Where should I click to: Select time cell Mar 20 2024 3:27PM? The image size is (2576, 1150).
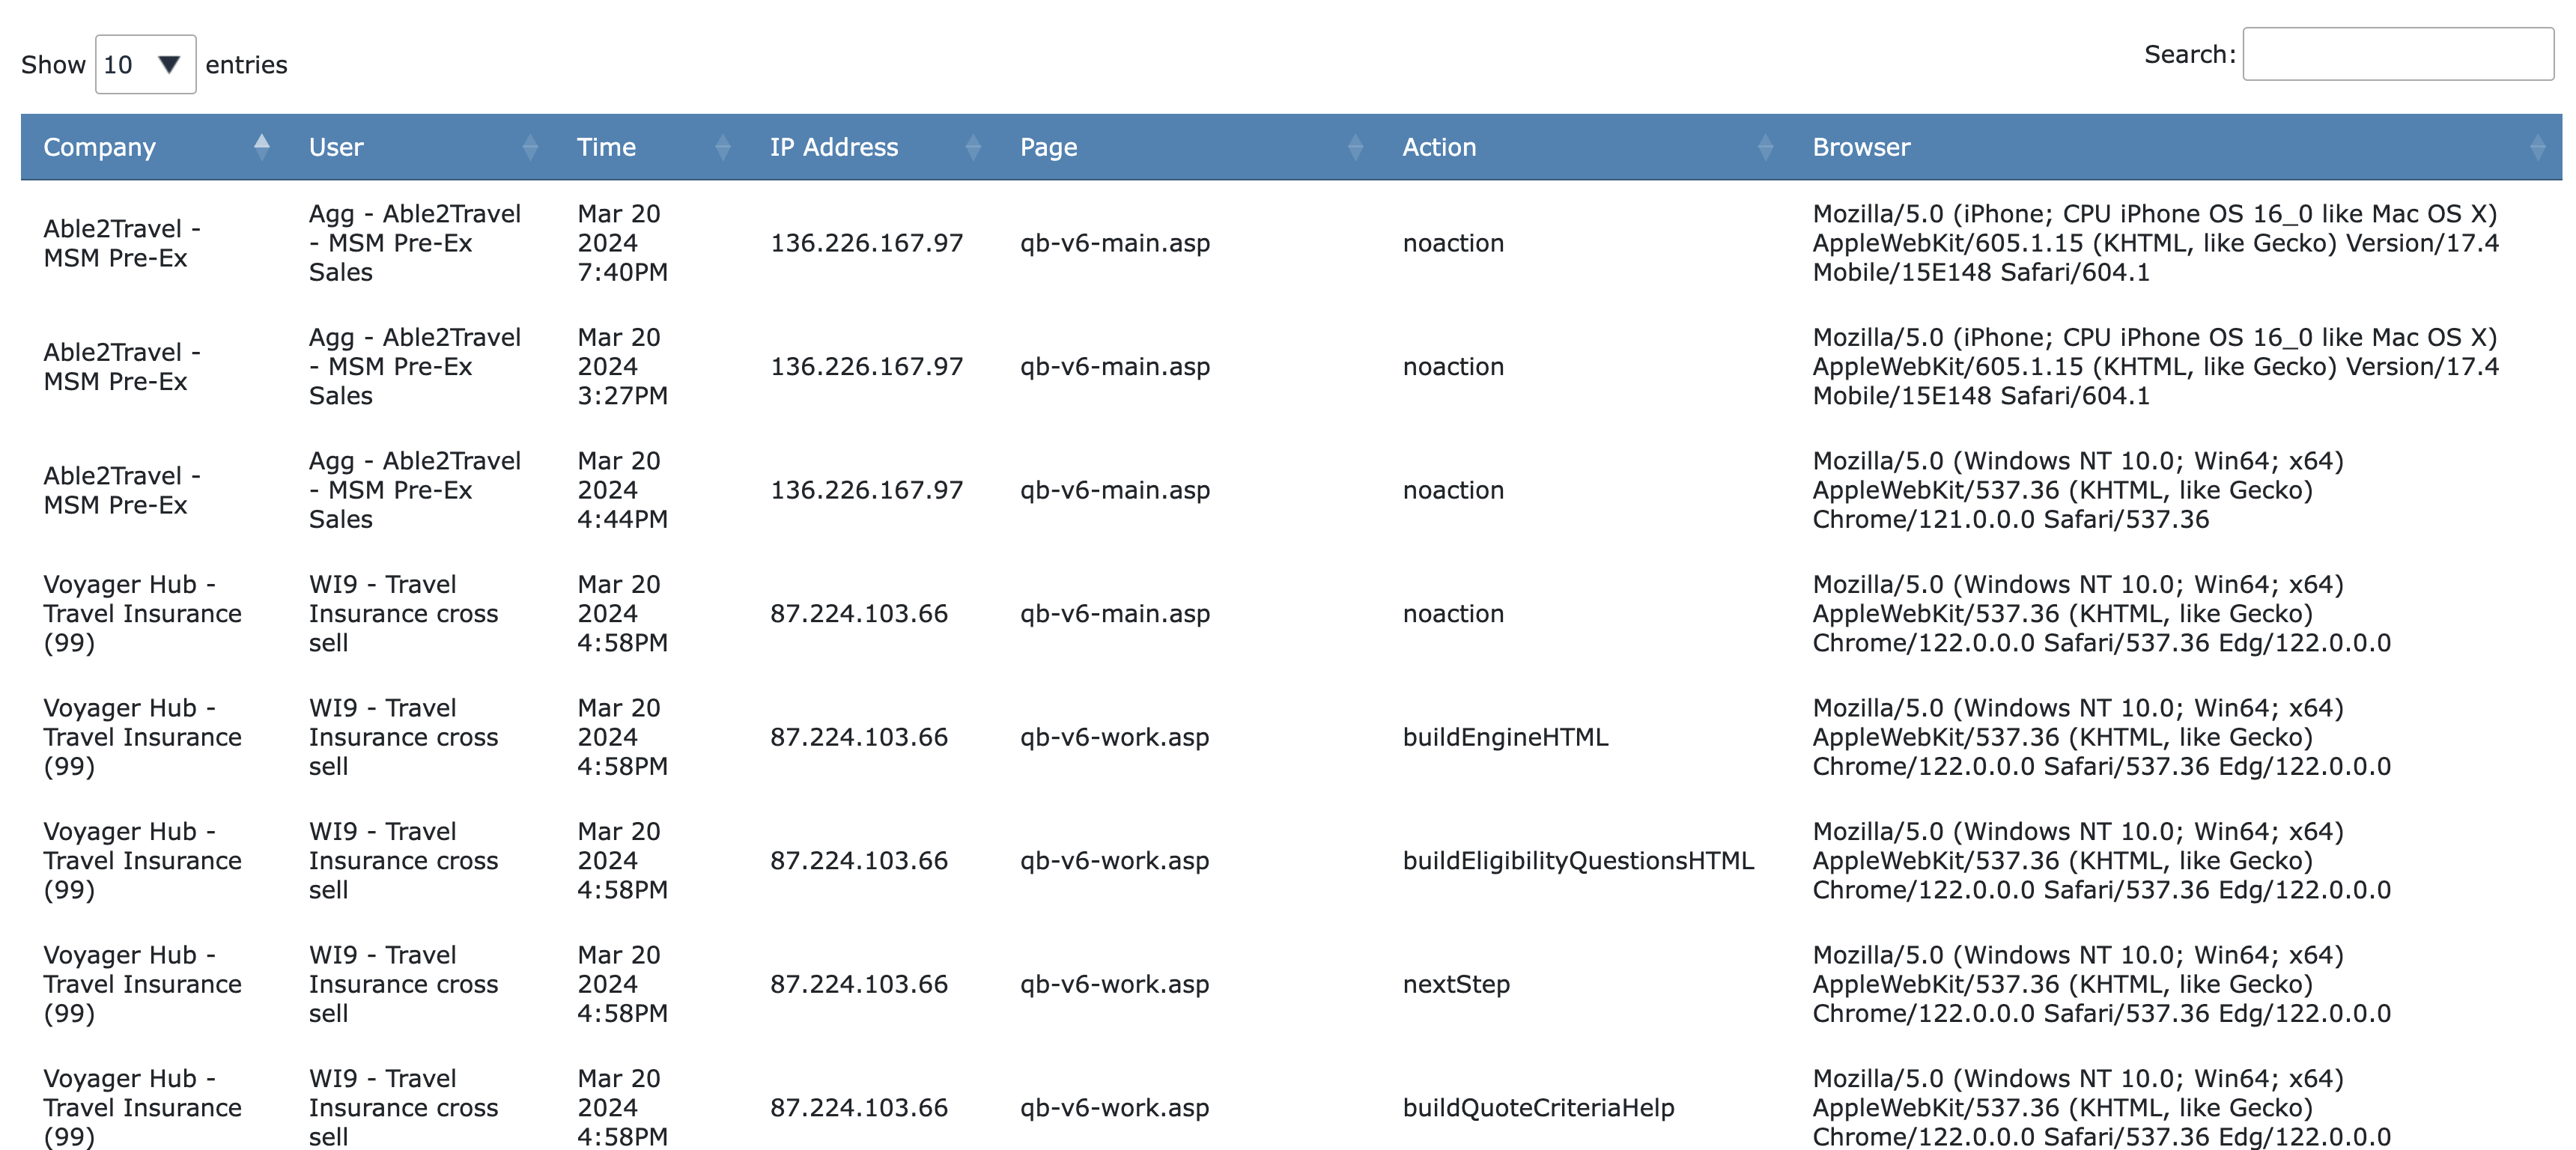[622, 367]
